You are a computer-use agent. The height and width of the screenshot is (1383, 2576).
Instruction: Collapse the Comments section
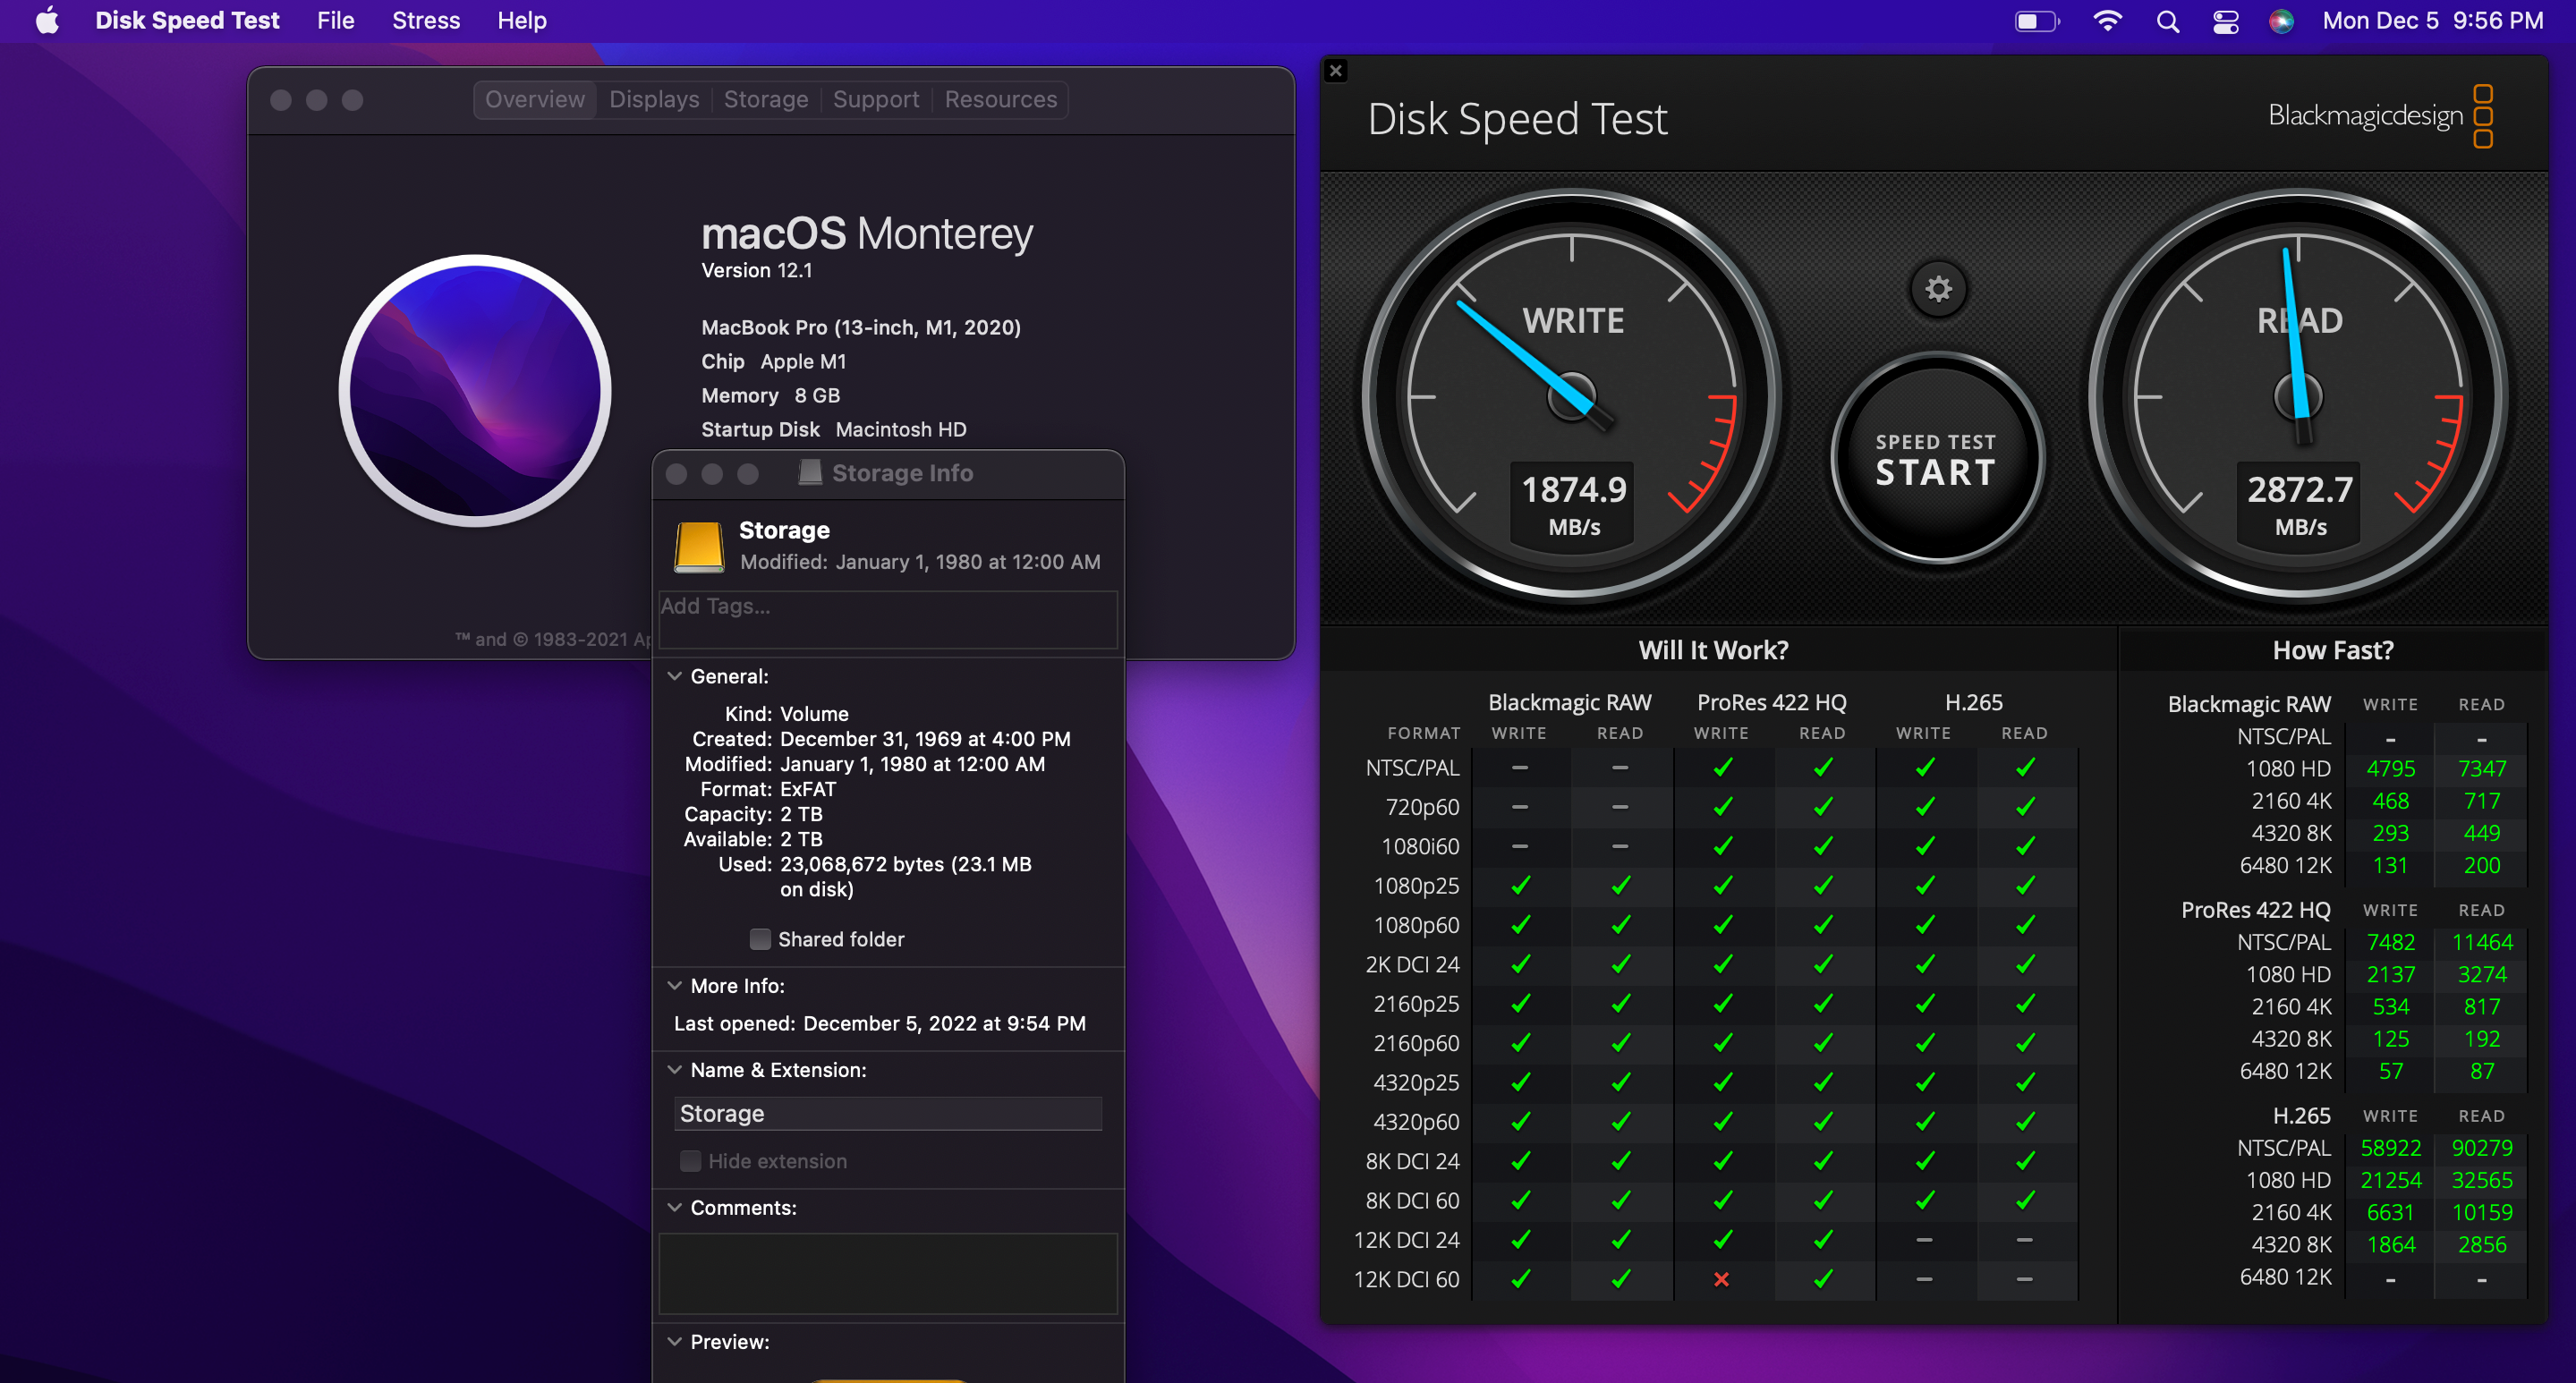point(675,1208)
